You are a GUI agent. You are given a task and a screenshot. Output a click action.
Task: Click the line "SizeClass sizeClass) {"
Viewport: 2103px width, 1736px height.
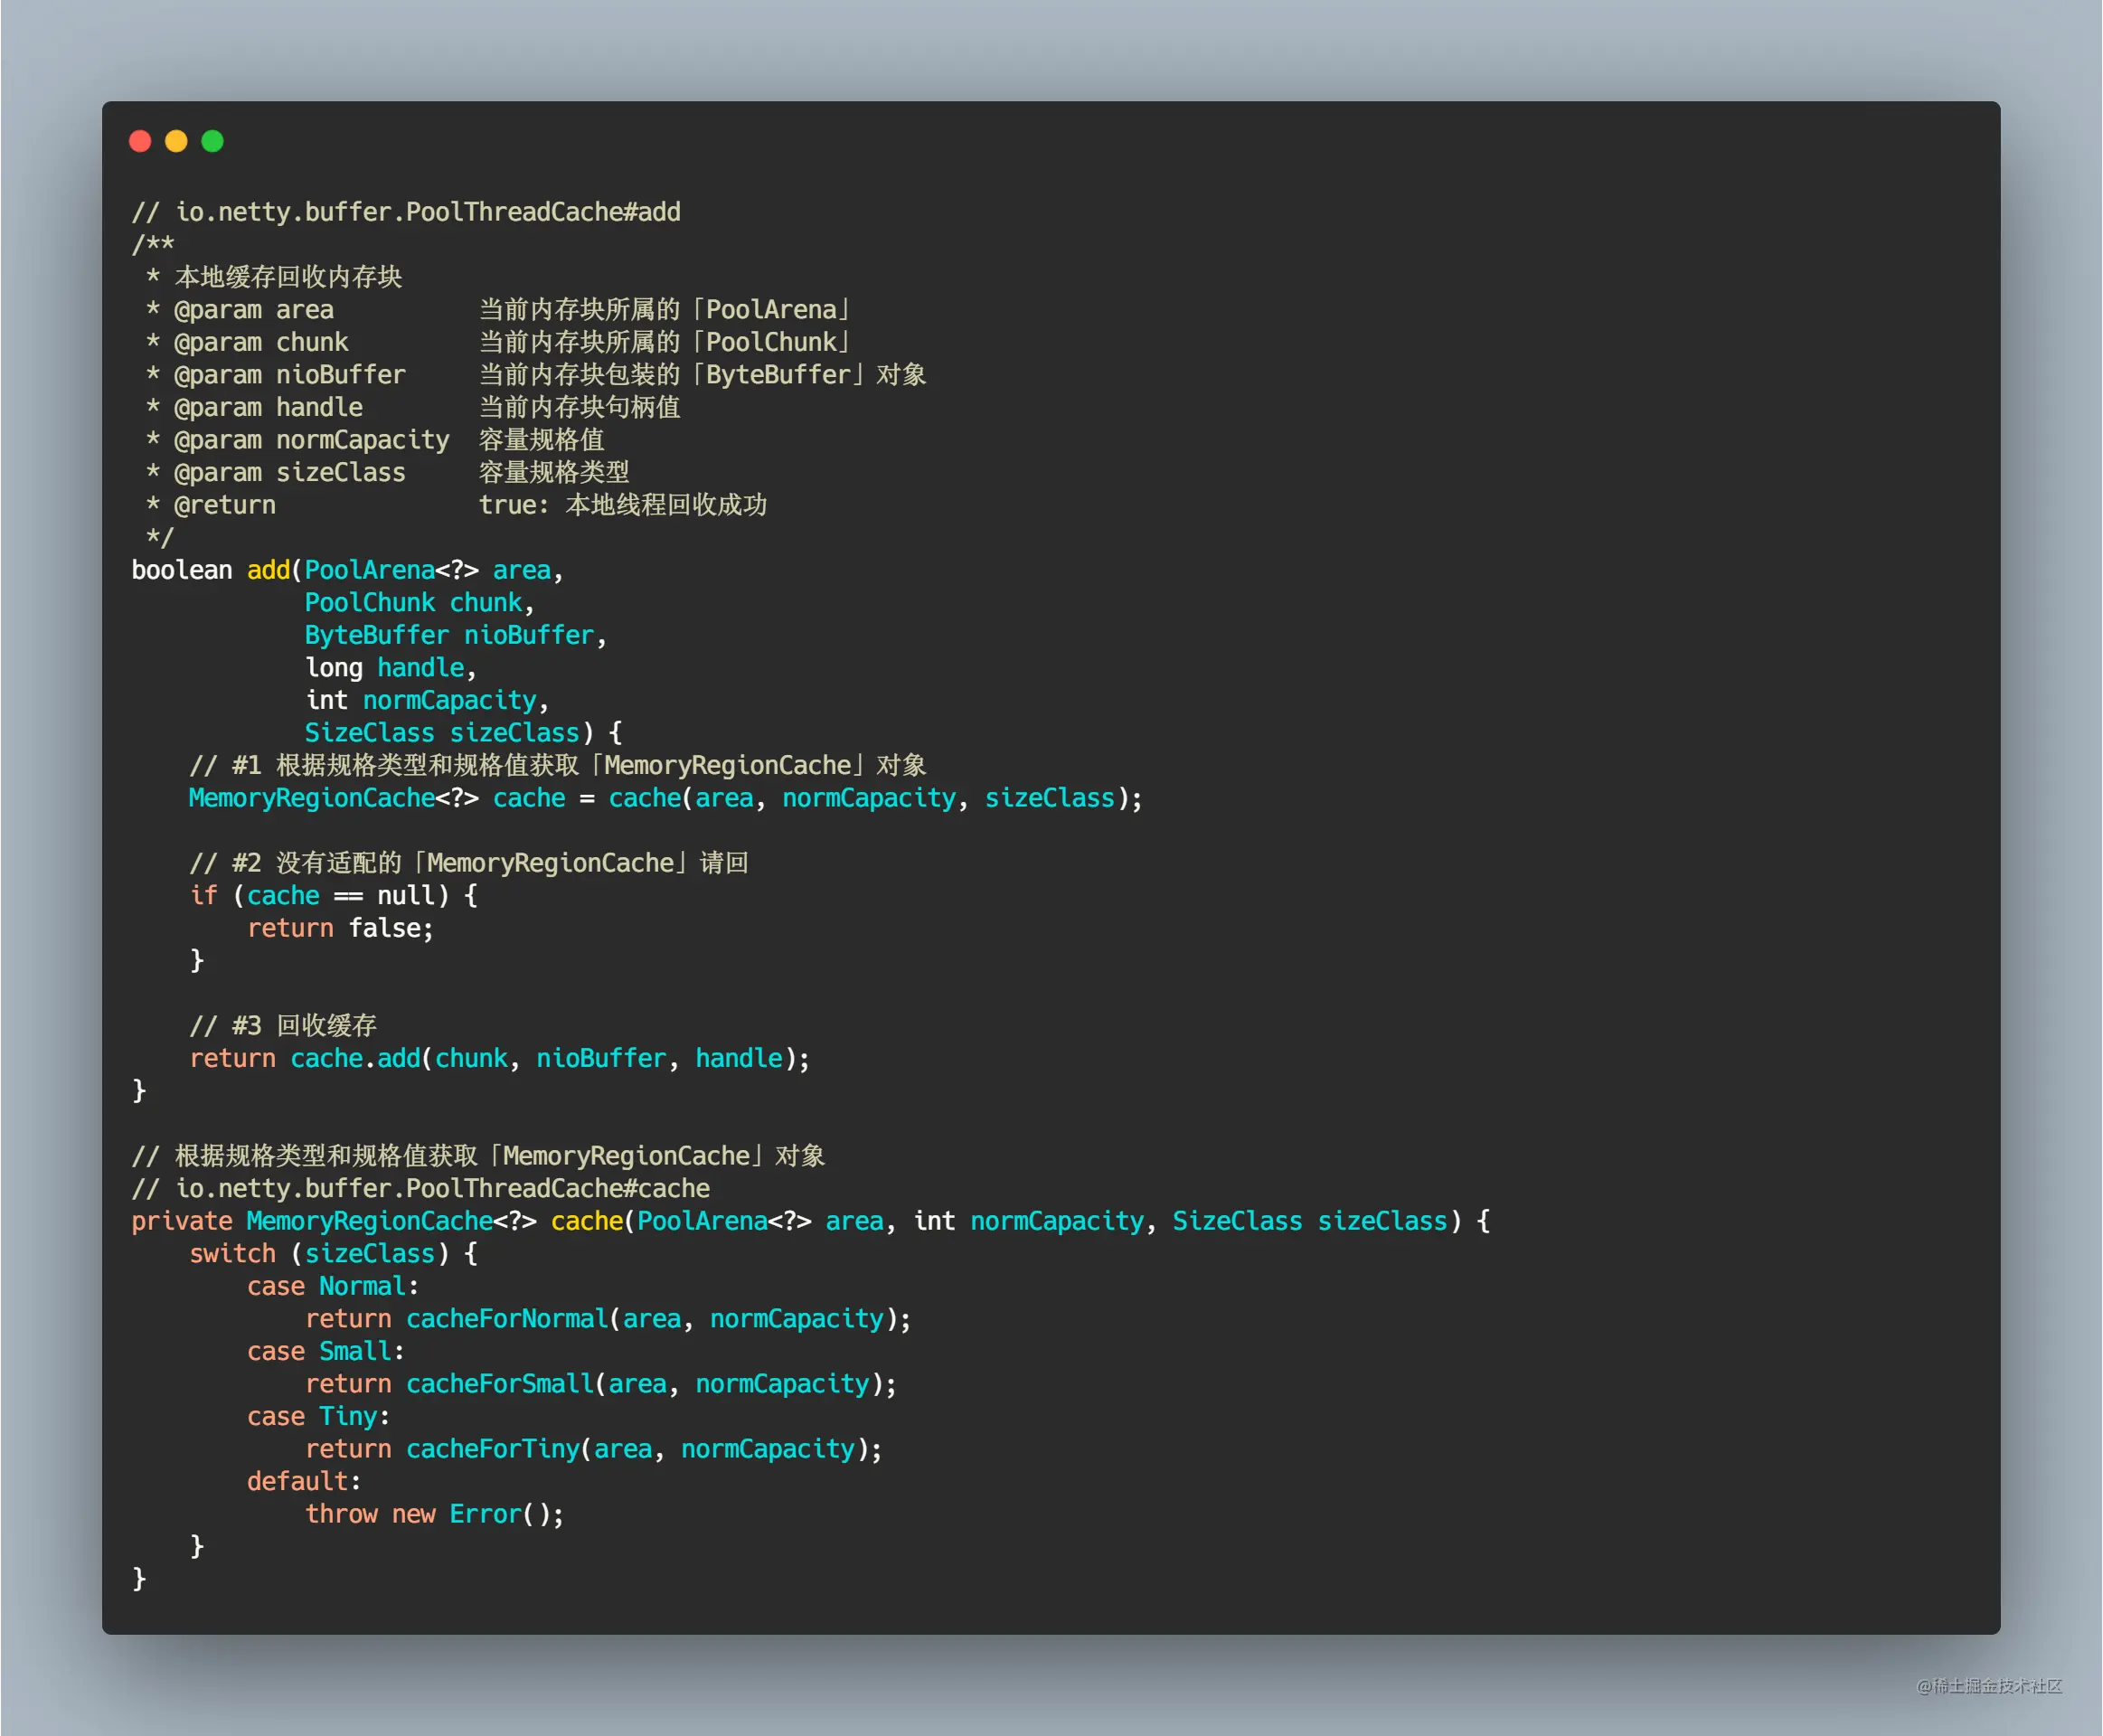(x=464, y=733)
